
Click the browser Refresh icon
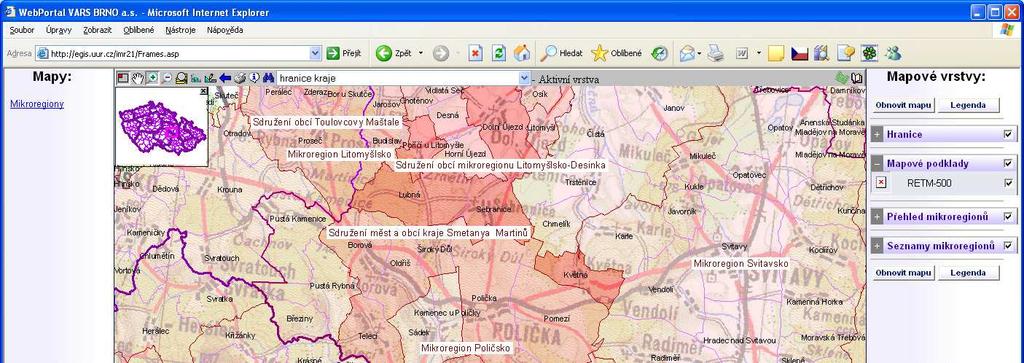[498, 54]
